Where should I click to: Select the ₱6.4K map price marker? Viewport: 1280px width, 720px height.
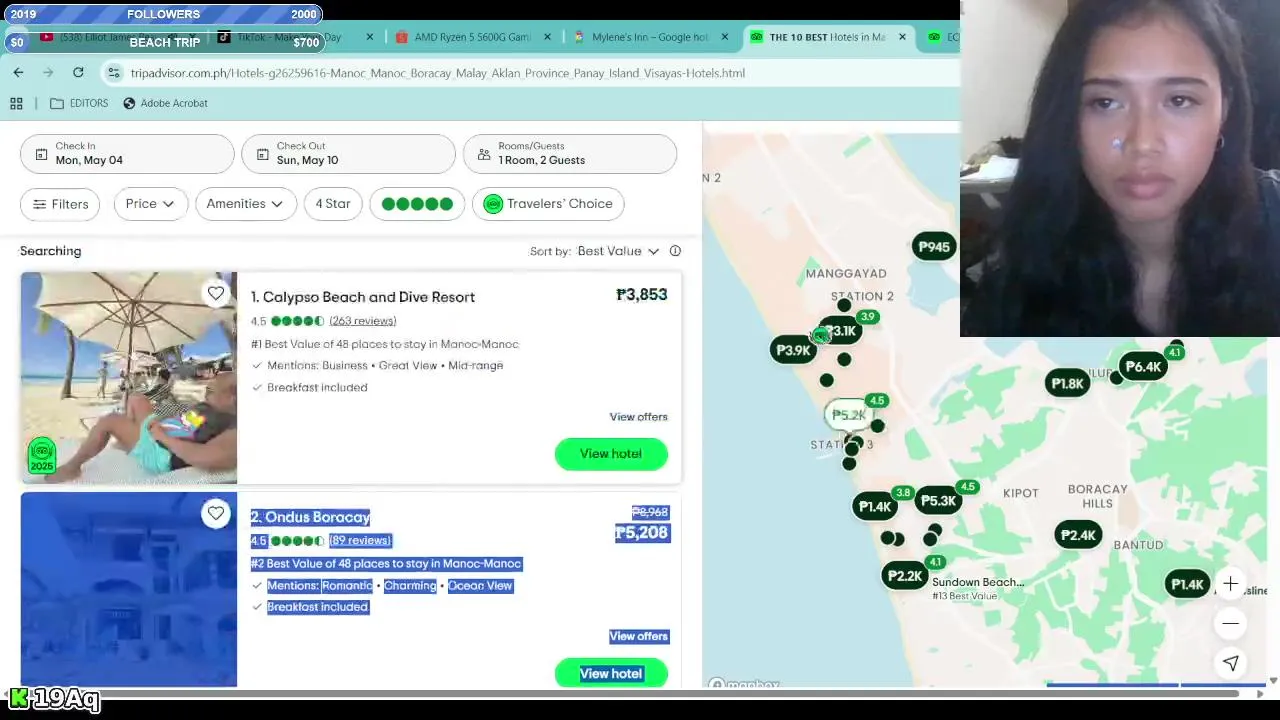[x=1143, y=367]
